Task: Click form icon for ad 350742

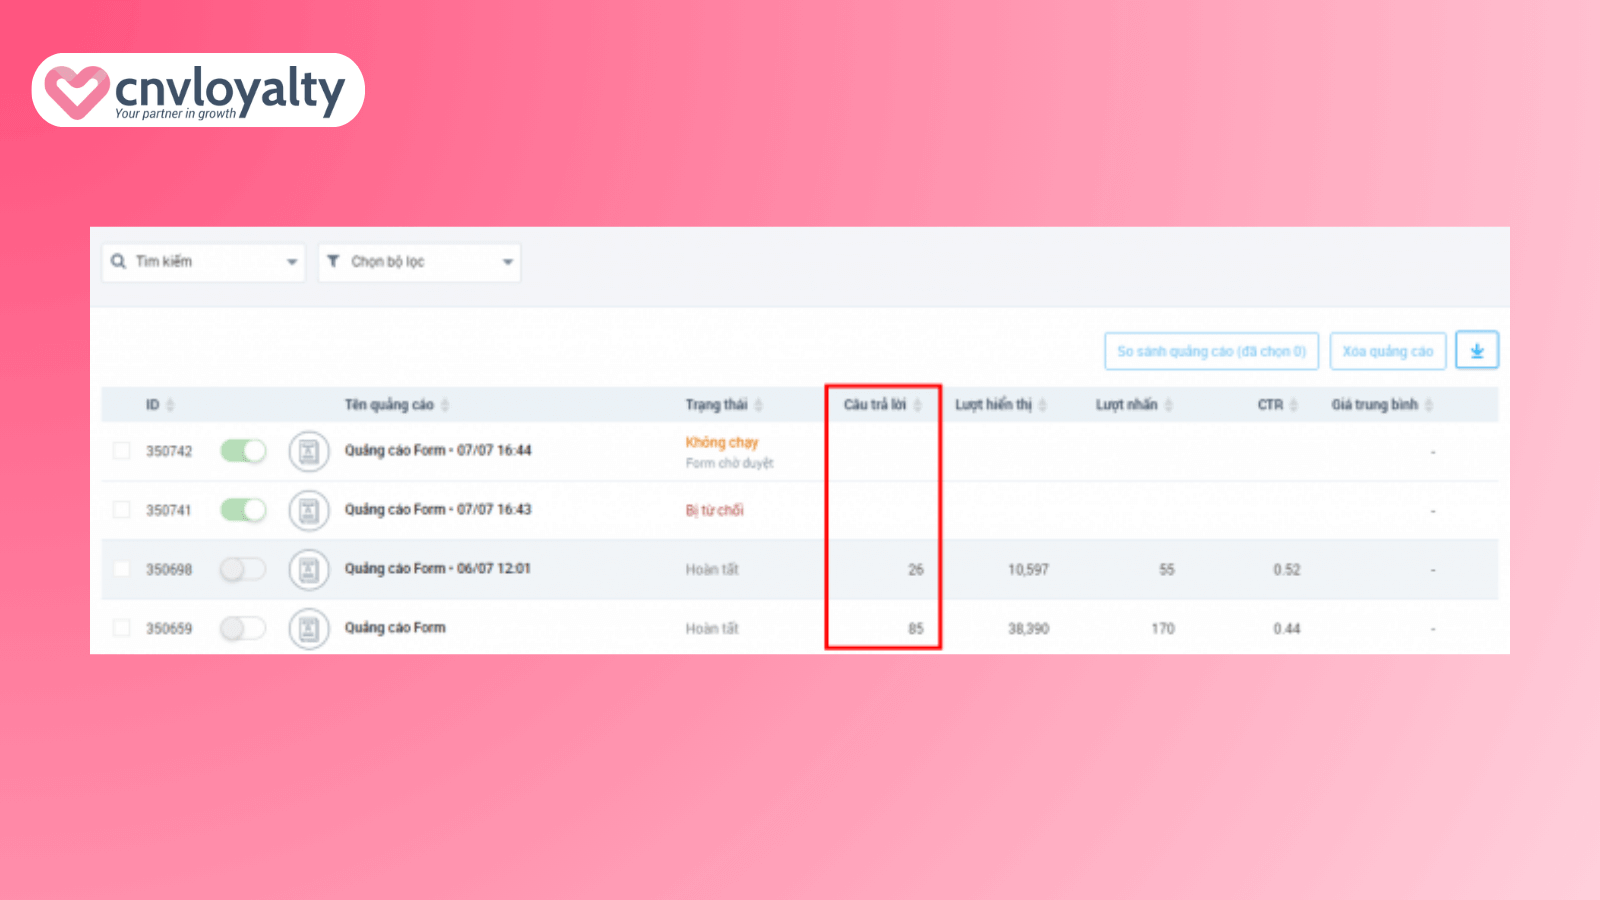Action: pyautogui.click(x=309, y=452)
